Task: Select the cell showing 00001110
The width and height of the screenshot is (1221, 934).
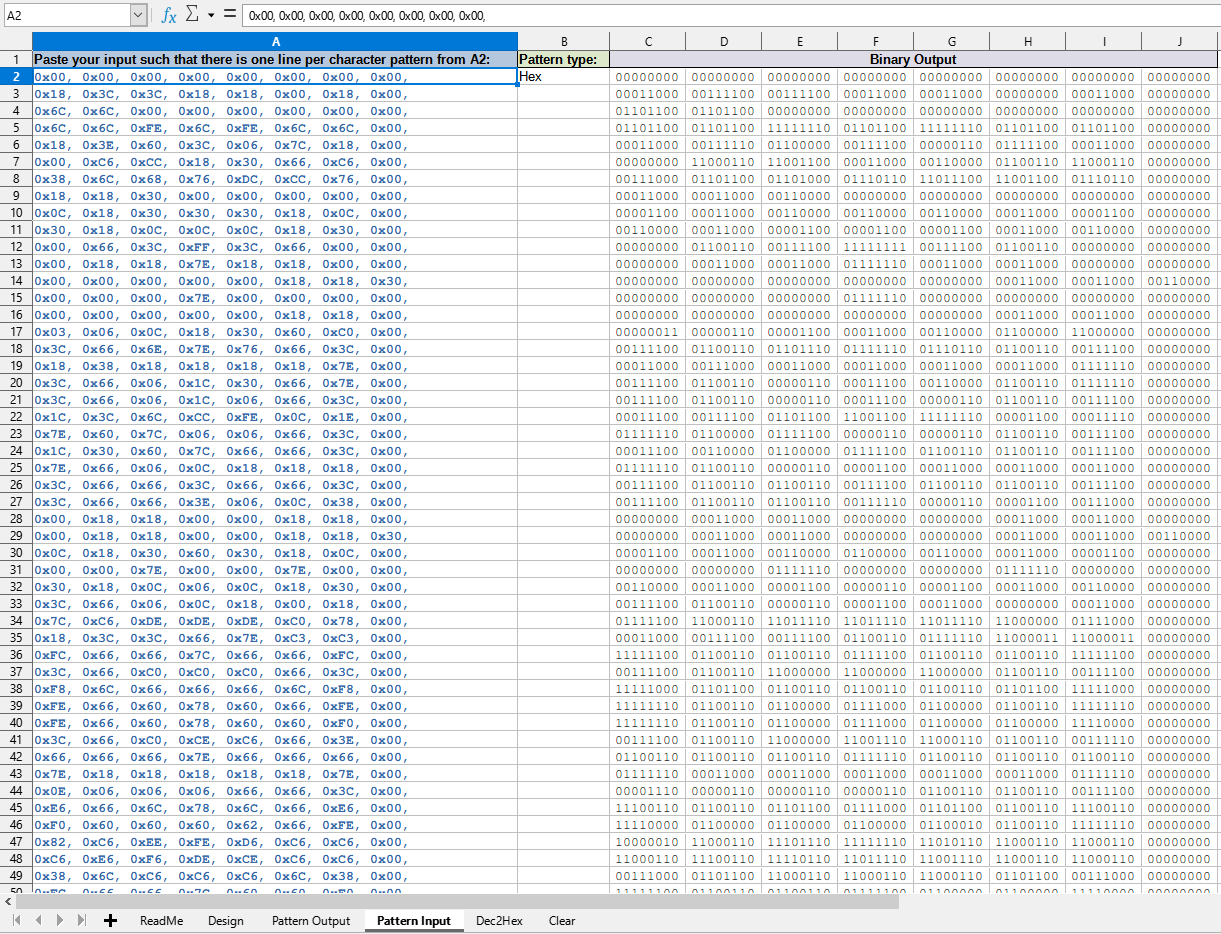Action: 648,790
